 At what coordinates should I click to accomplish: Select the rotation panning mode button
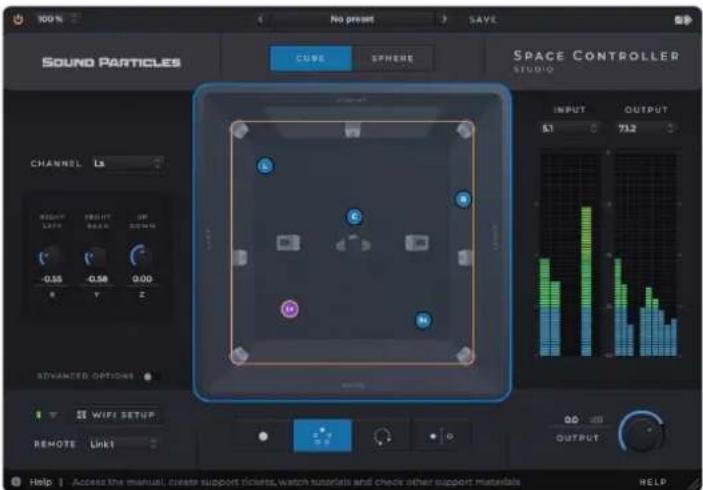(382, 436)
